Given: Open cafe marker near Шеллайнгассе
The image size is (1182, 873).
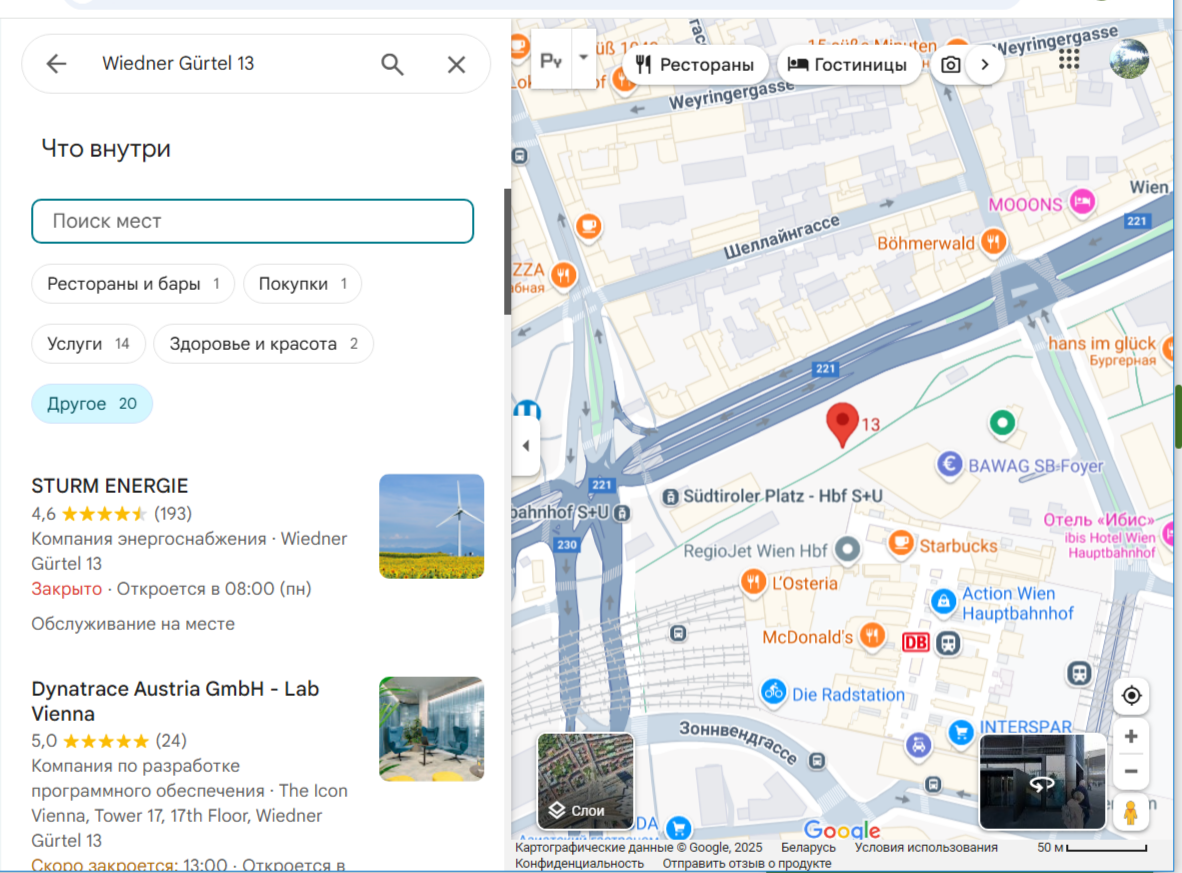Looking at the screenshot, I should point(589,225).
